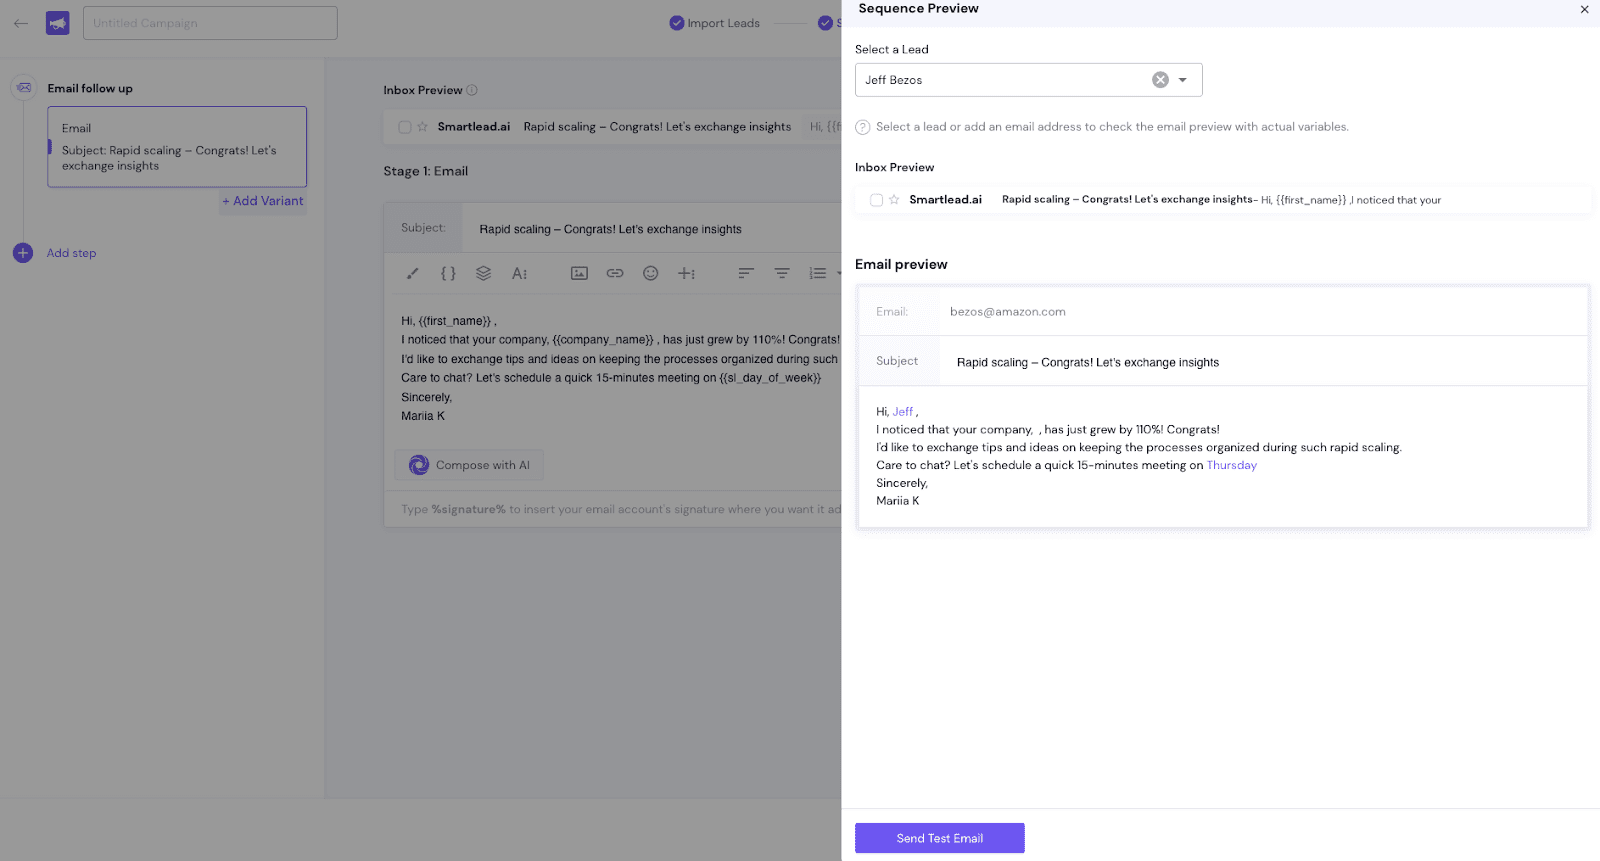Viewport: 1600px width, 861px height.
Task: Tick the checkbox in the editor inbox preview
Action: pyautogui.click(x=405, y=127)
